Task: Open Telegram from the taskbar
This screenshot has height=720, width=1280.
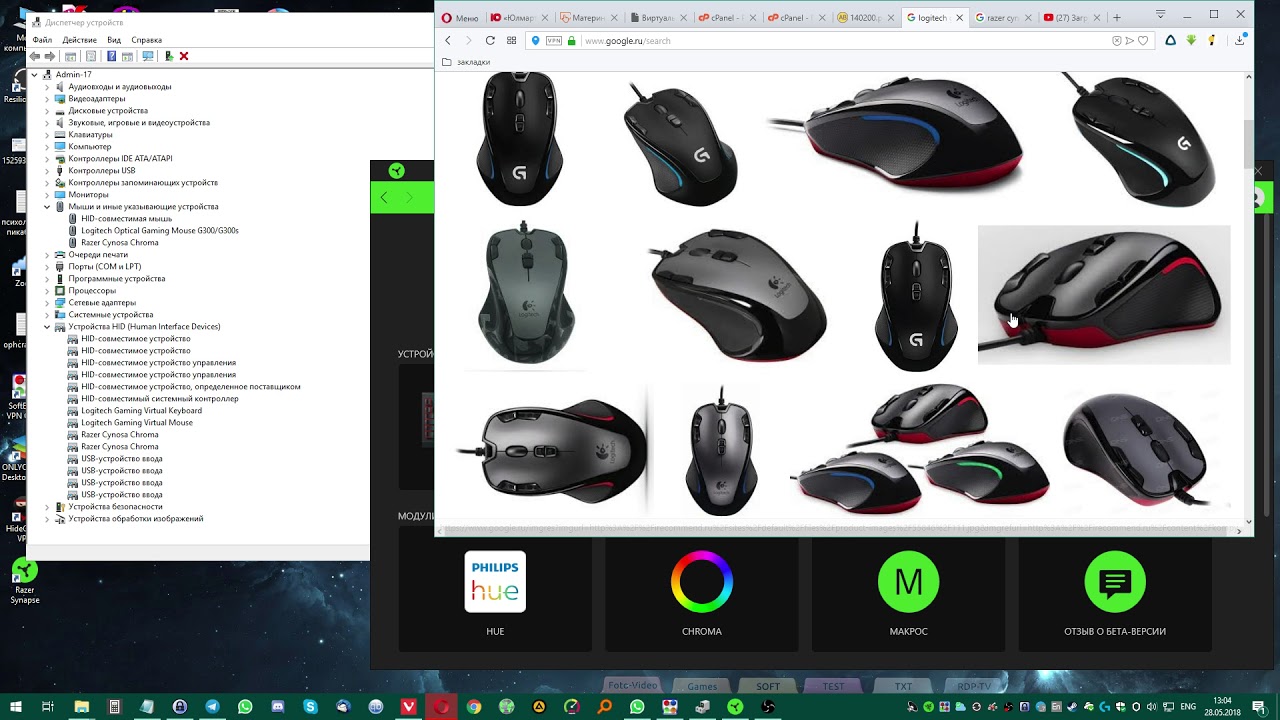Action: (x=213, y=707)
